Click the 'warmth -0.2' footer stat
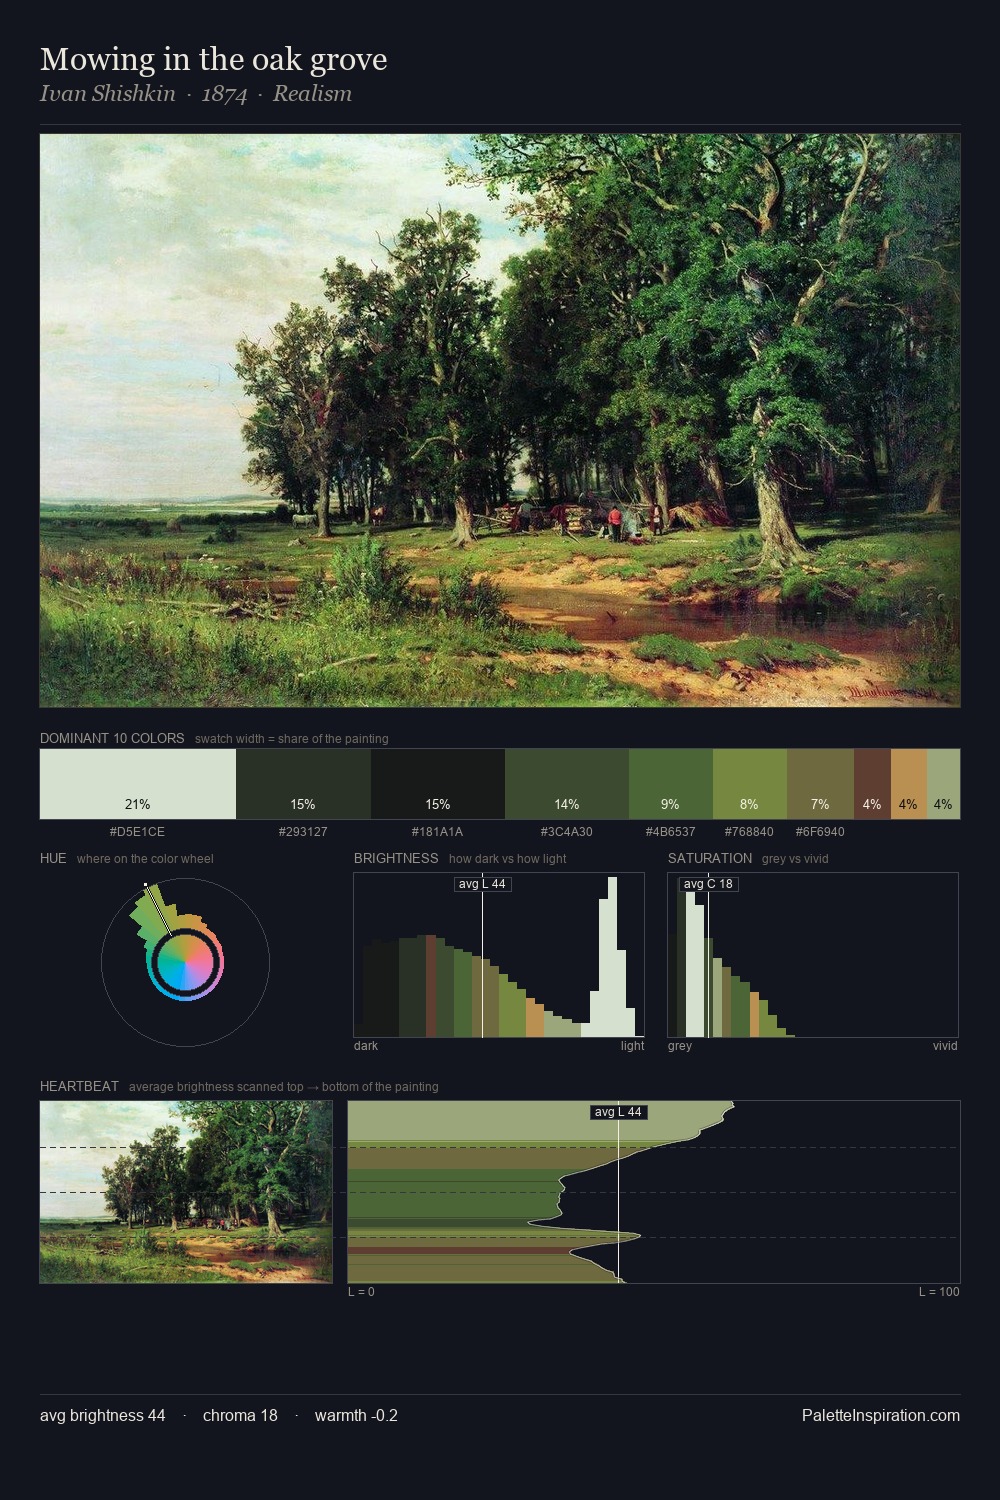 pos(356,1416)
